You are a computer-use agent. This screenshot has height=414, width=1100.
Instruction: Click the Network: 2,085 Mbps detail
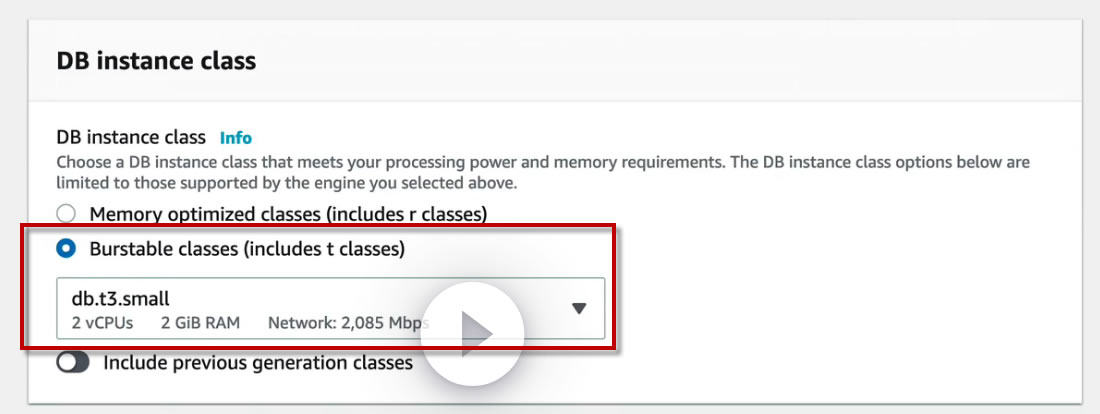click(x=346, y=323)
